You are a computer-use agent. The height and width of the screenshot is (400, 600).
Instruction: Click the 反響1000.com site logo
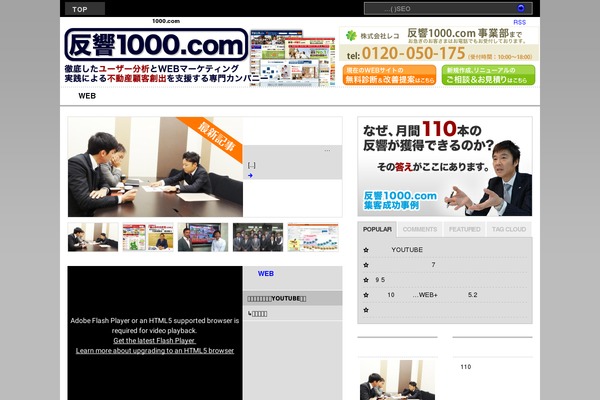[x=156, y=44]
